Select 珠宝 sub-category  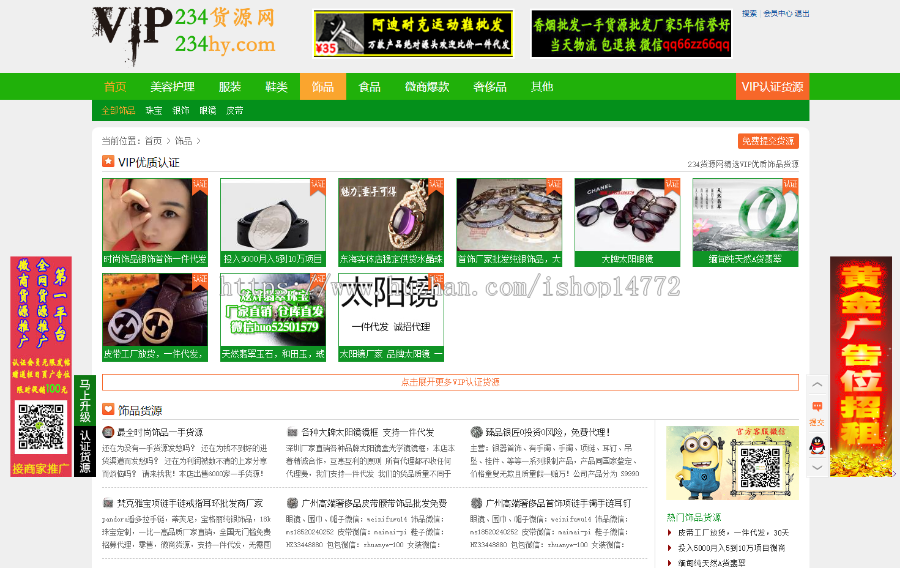pos(153,110)
